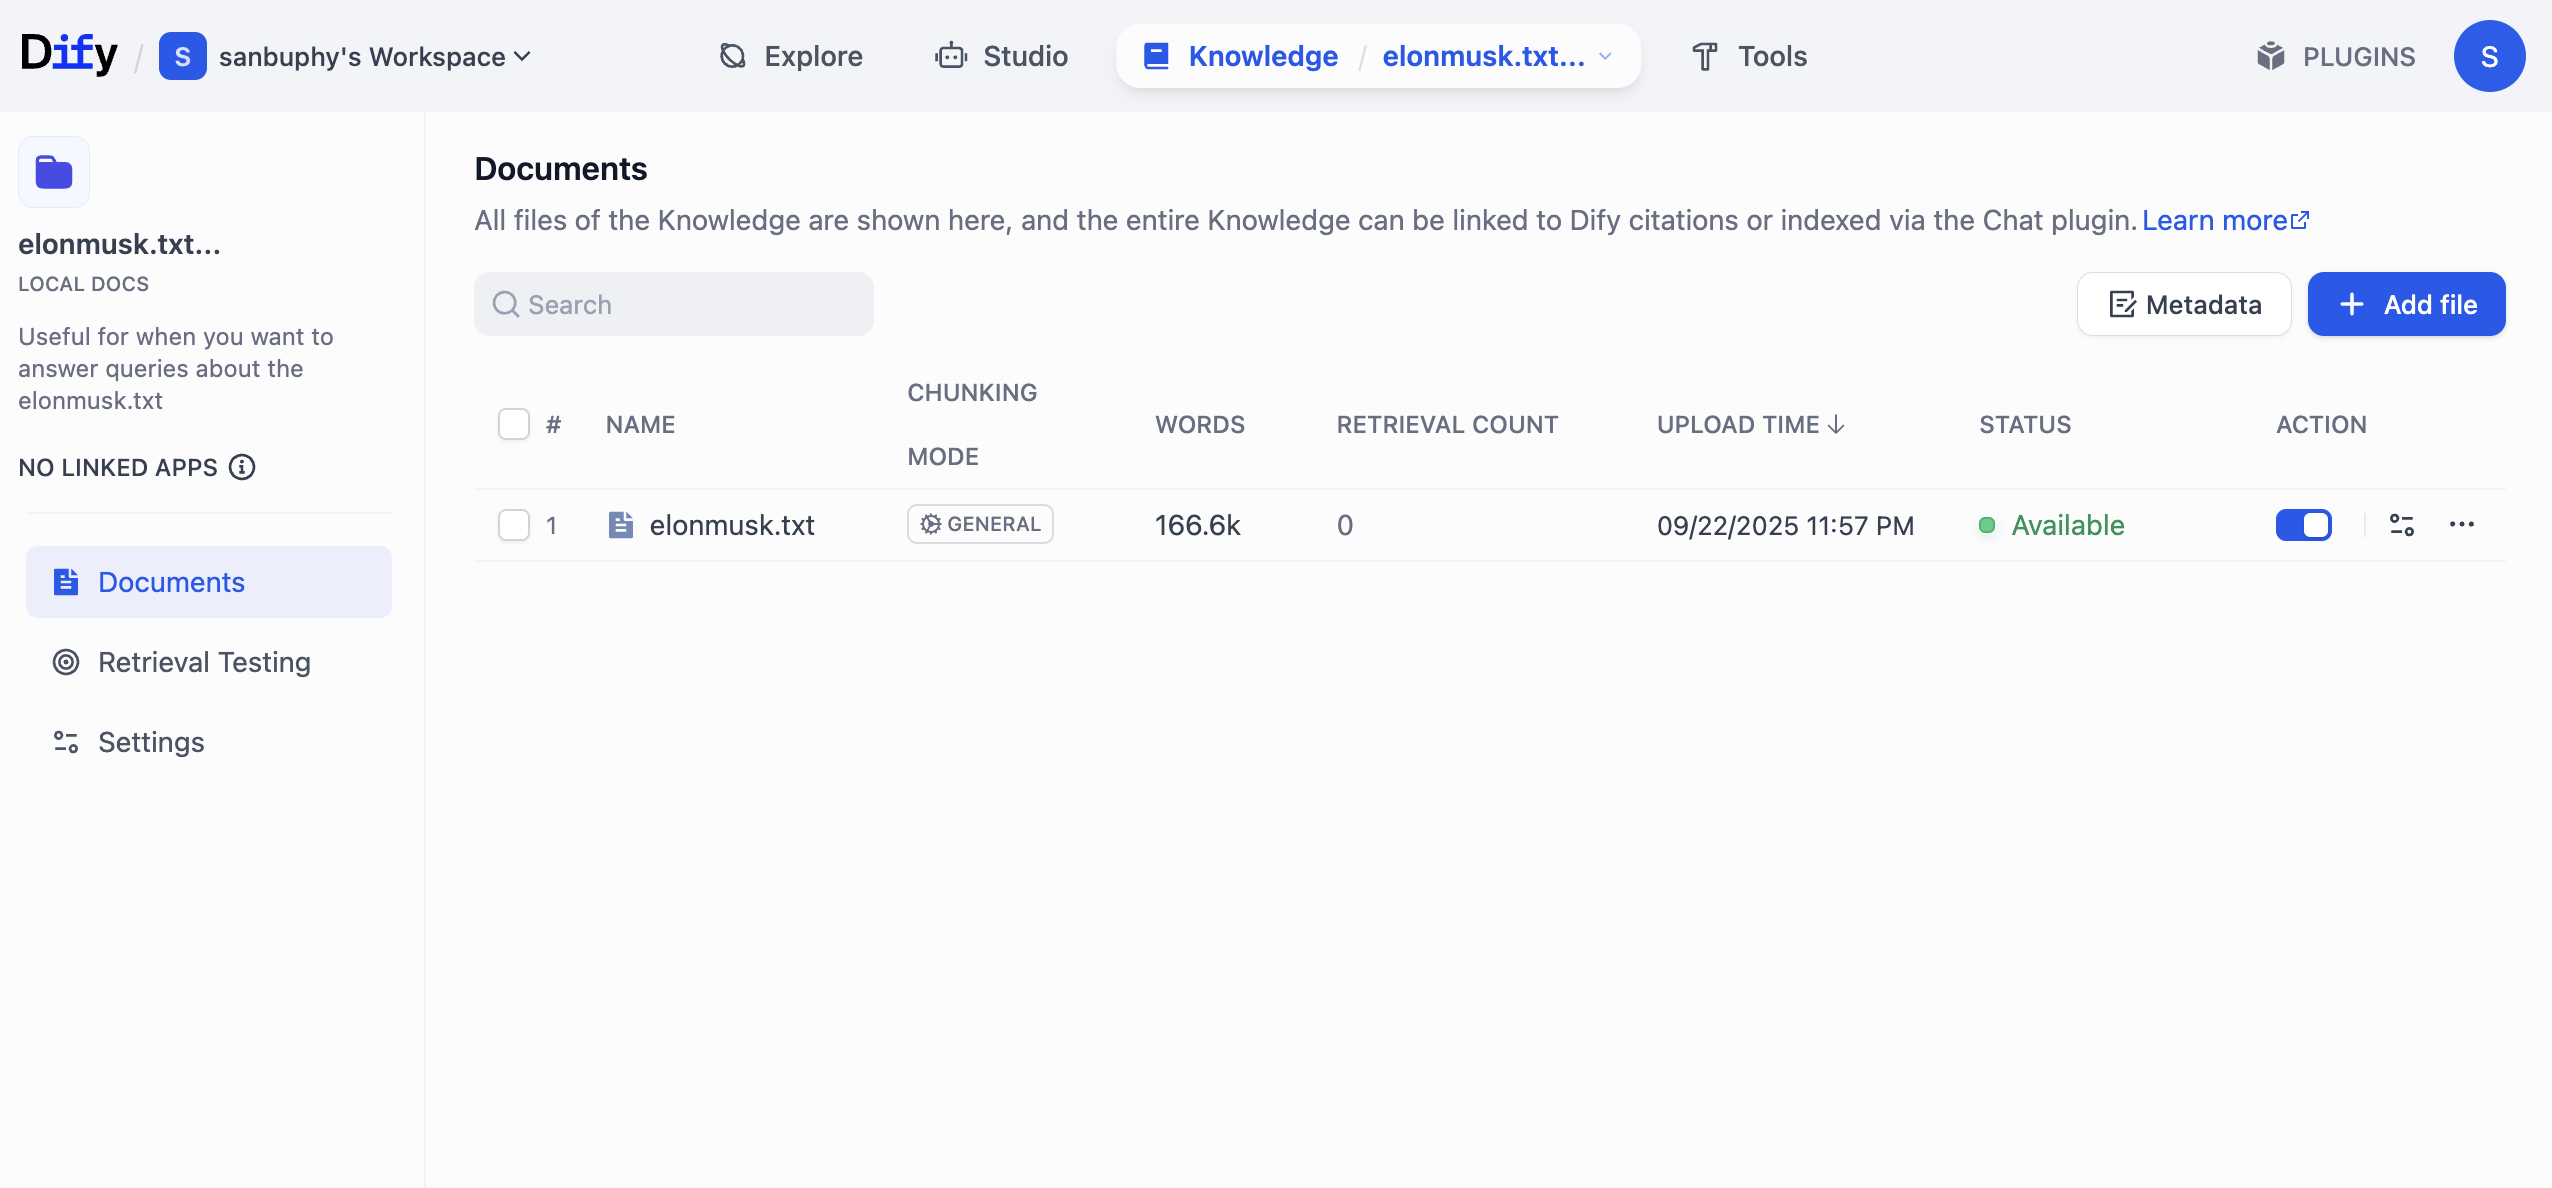The width and height of the screenshot is (2552, 1188).
Task: Select the elonmusk.txt row checkbox
Action: (514, 525)
